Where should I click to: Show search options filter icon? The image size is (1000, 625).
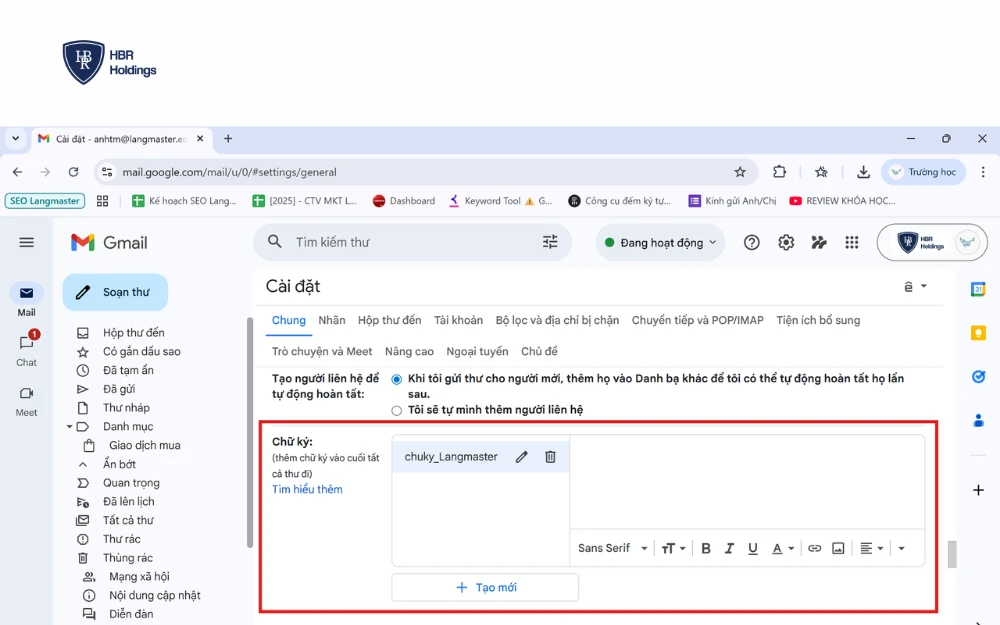click(x=550, y=242)
